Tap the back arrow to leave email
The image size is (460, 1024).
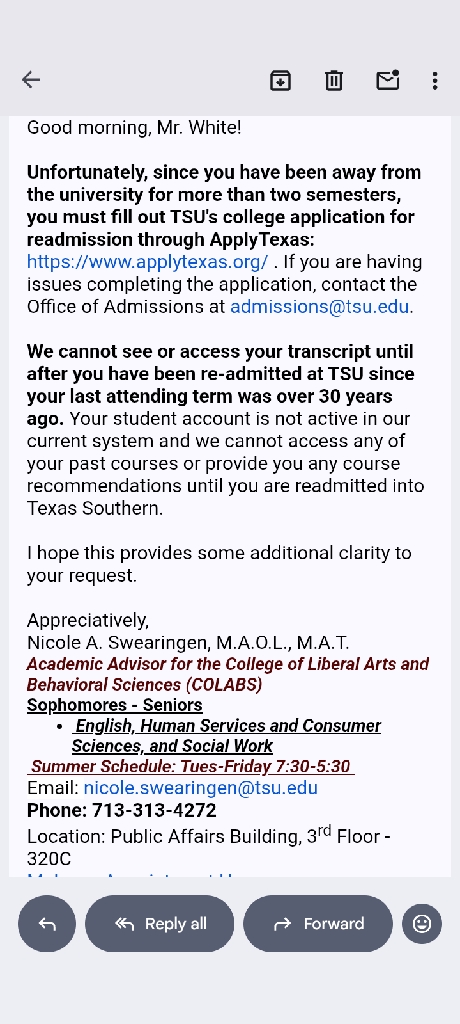coord(31,80)
